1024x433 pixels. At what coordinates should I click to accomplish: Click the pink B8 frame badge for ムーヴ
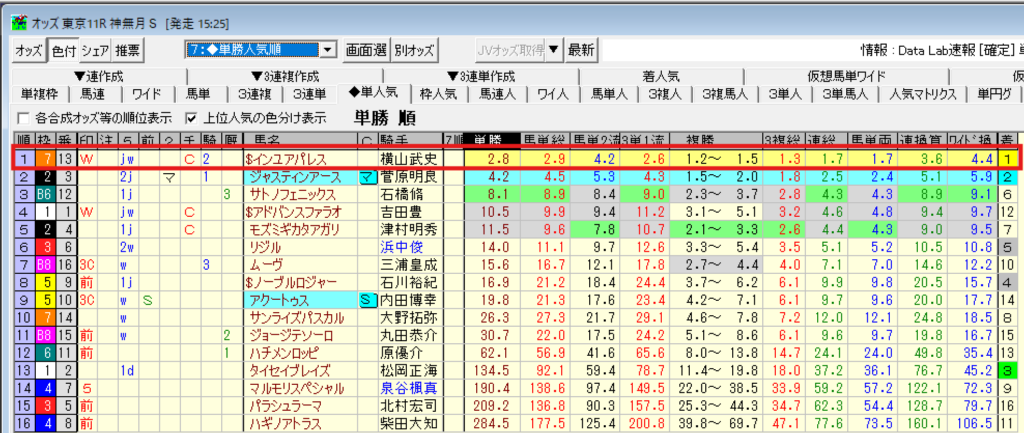(x=46, y=264)
